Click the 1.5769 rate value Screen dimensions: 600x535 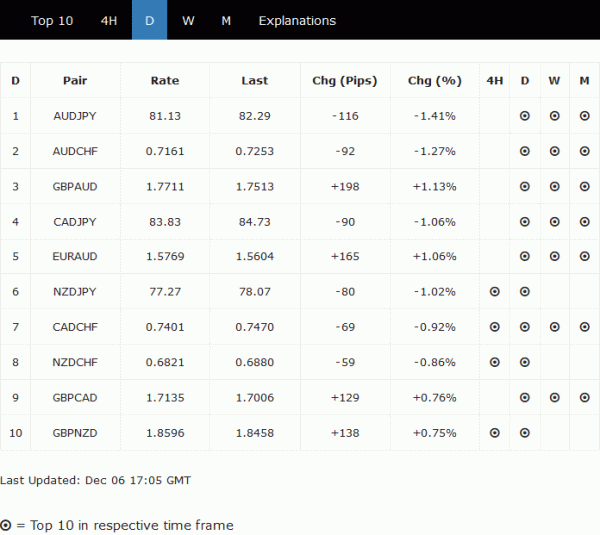click(x=165, y=256)
